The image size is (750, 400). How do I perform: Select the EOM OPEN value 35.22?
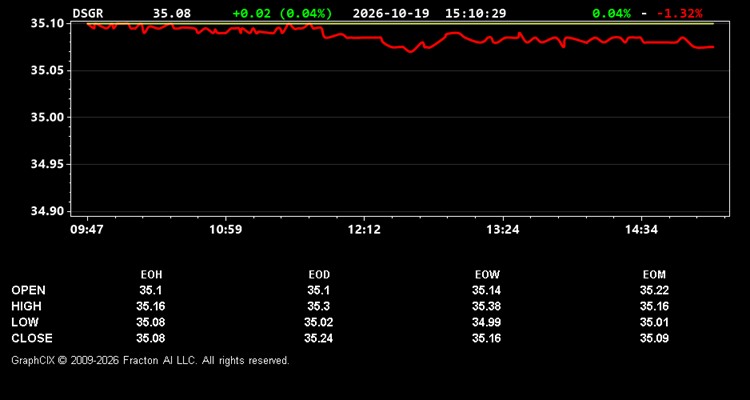654,290
